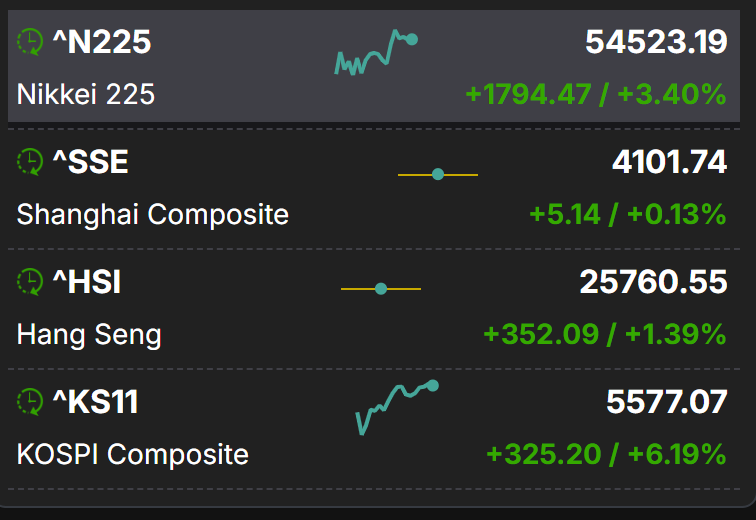Click the KOSPI change +325.20 / +6.19%
The image size is (756, 520).
click(606, 454)
